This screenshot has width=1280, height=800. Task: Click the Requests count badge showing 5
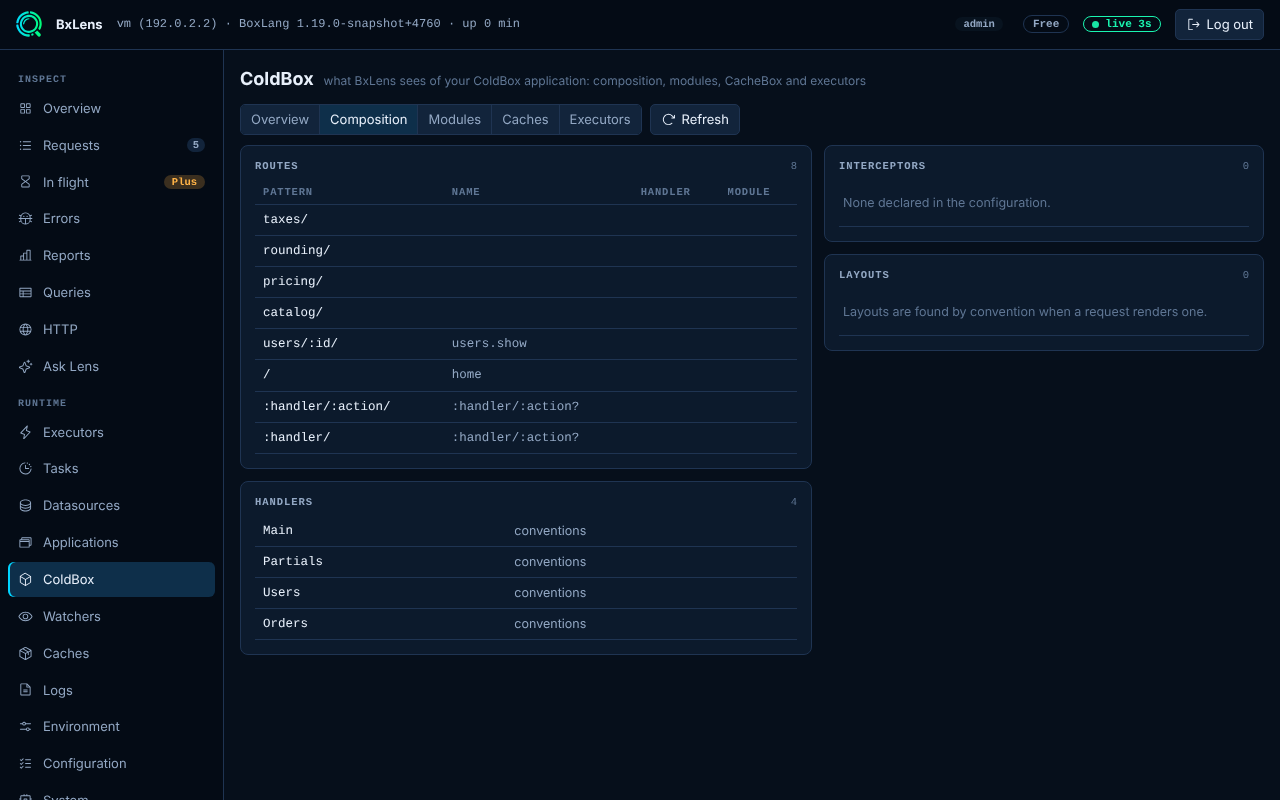pos(196,145)
